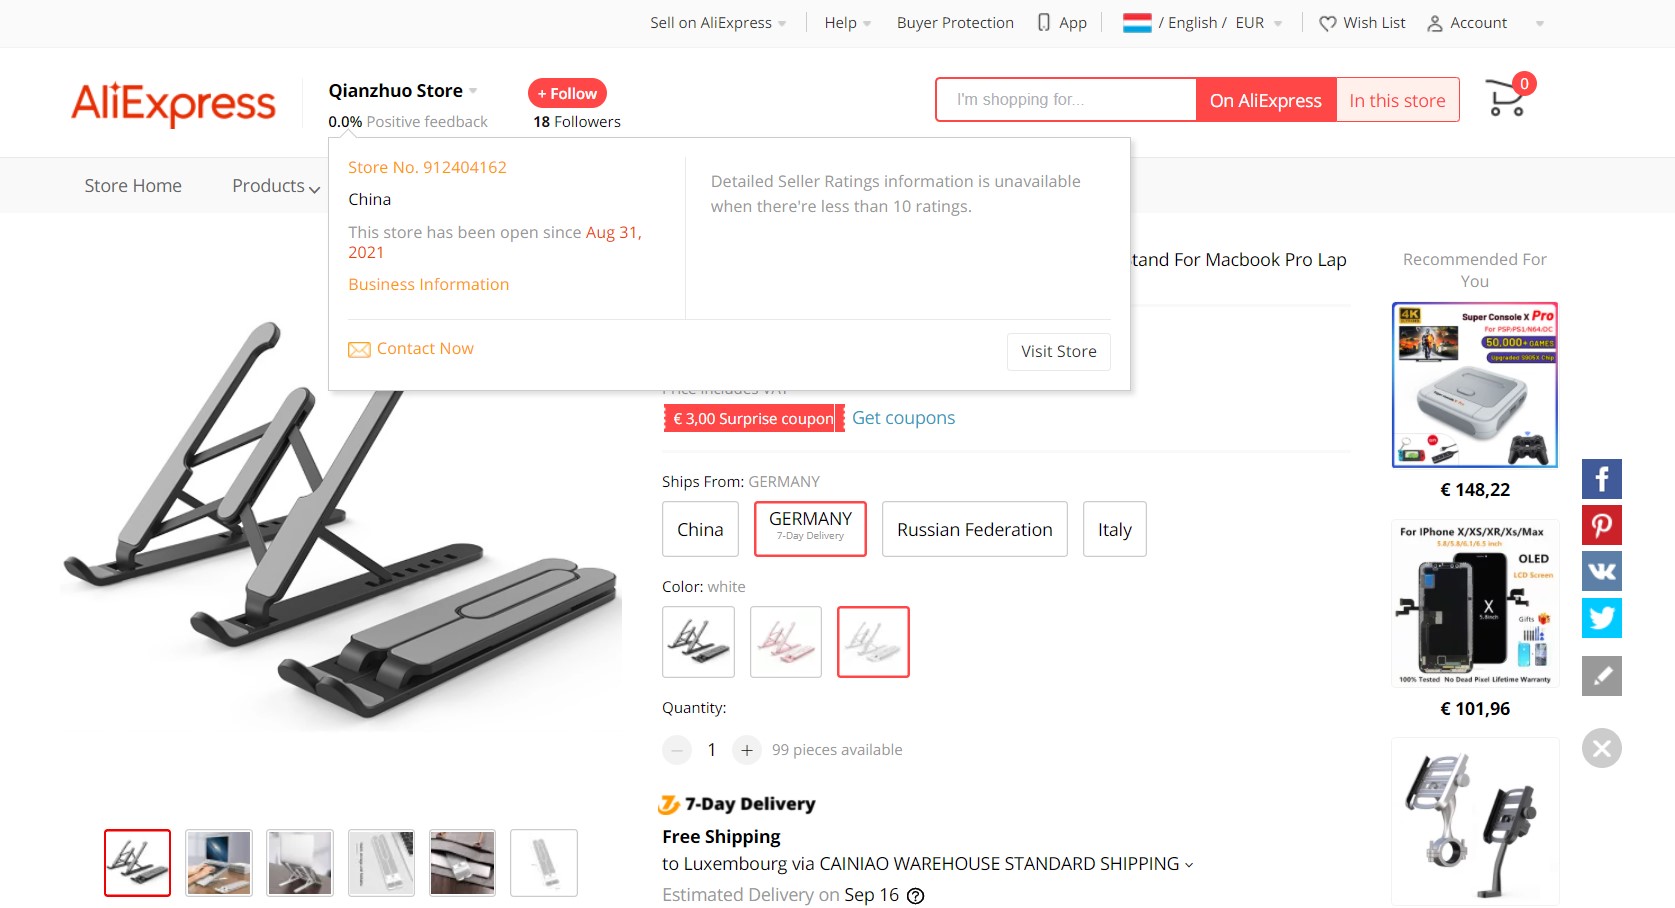This screenshot has height=908, width=1675.
Task: Dismiss the Recommended For You panel
Action: (1602, 747)
